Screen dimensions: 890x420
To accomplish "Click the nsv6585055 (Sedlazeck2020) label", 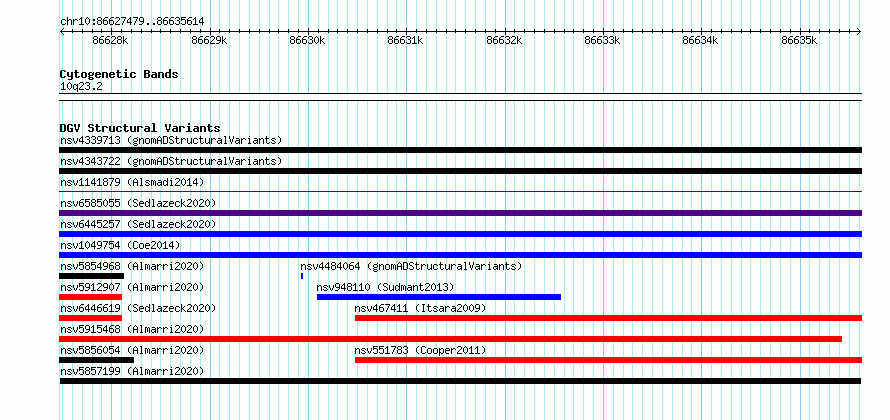I will [138, 203].
